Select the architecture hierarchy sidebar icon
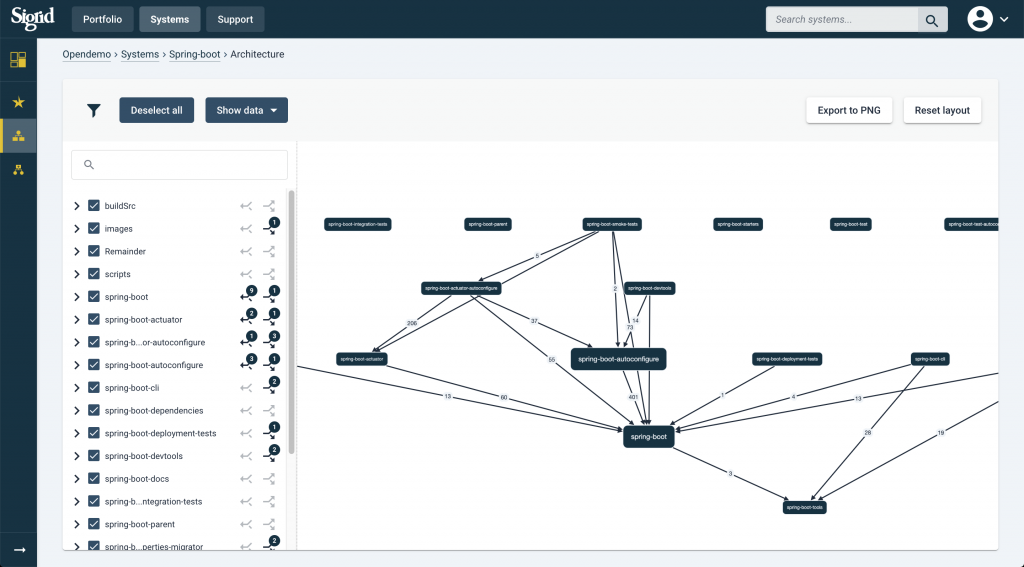1024x567 pixels. [18, 136]
